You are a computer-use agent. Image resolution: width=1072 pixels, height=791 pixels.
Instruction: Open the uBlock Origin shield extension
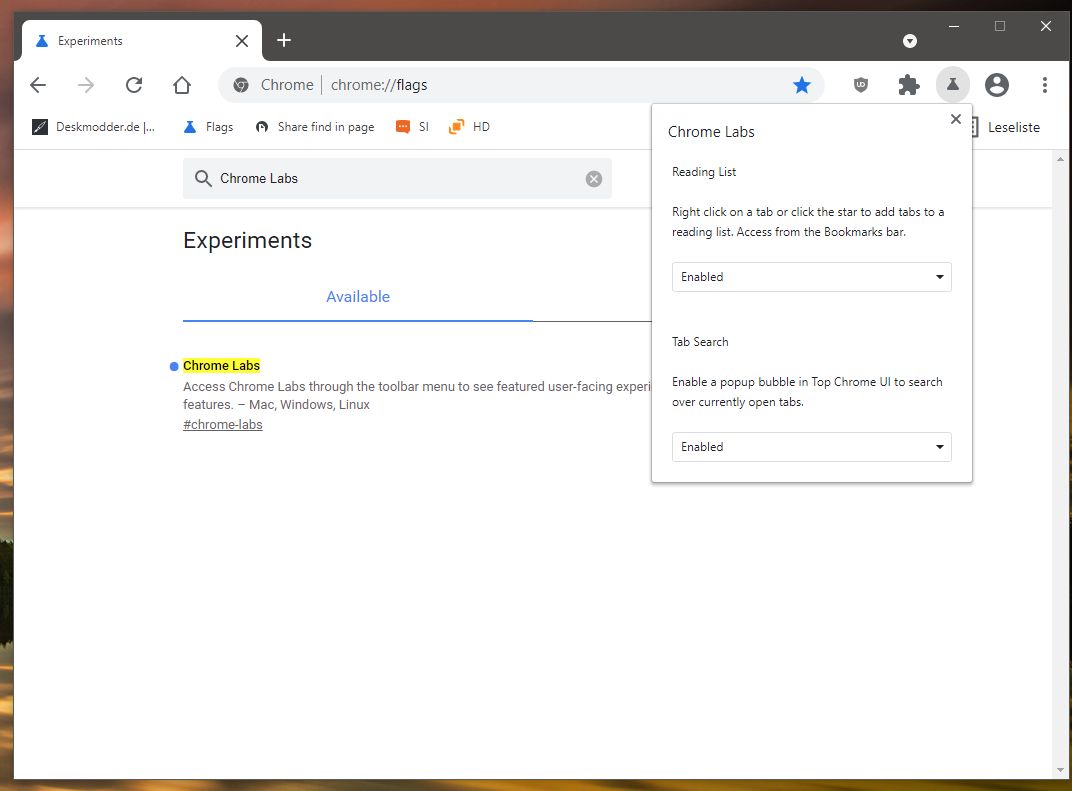click(861, 85)
